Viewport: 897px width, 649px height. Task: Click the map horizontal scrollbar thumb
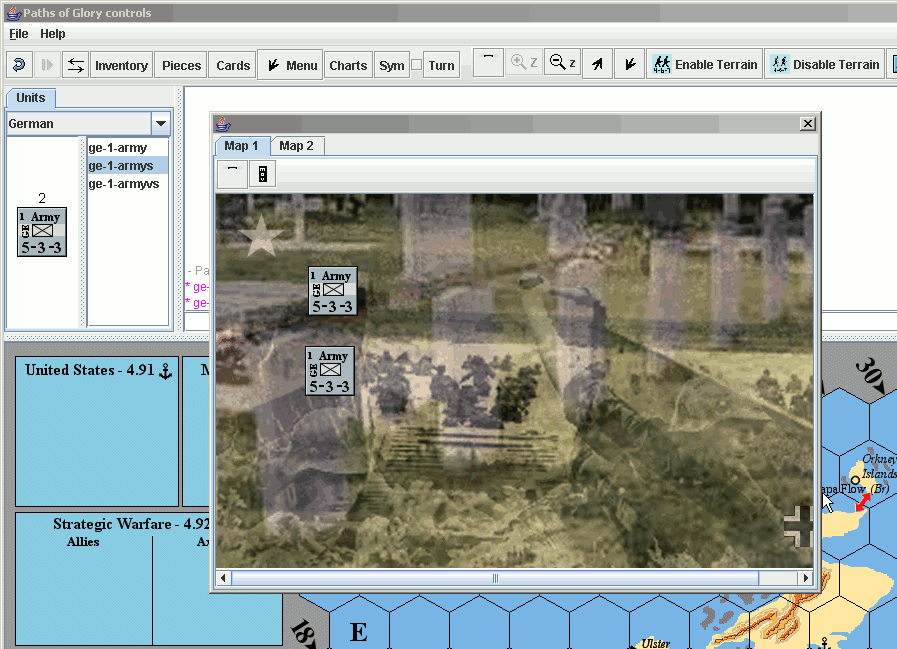click(495, 578)
